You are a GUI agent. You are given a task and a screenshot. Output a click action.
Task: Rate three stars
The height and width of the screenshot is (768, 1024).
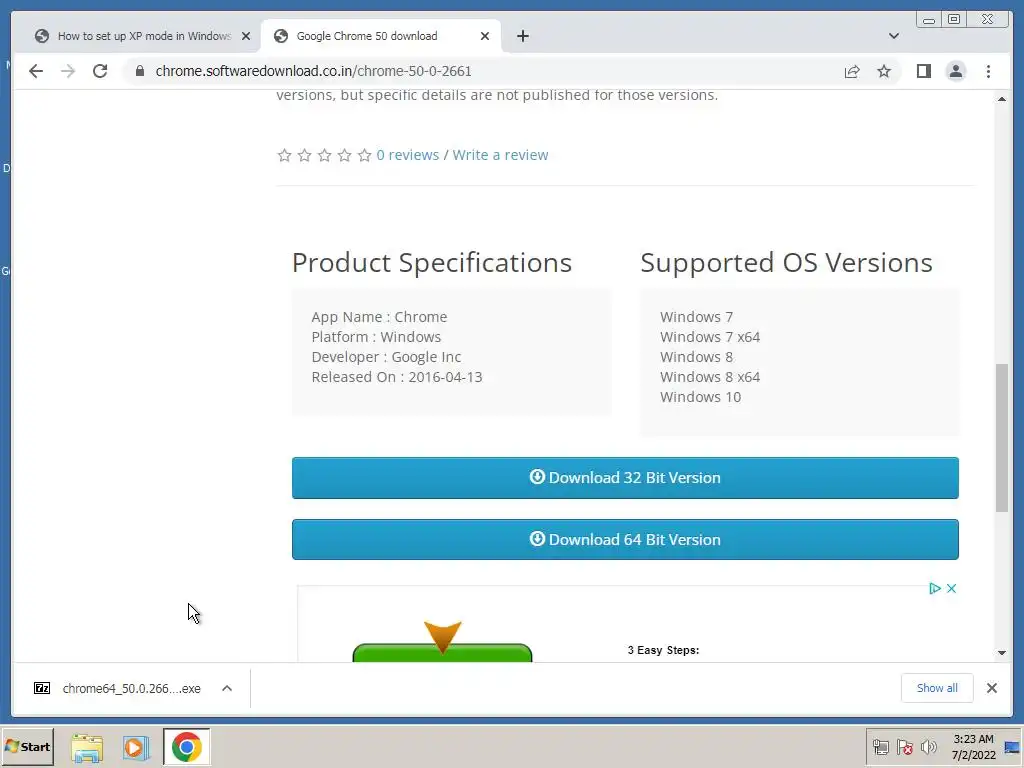point(325,155)
